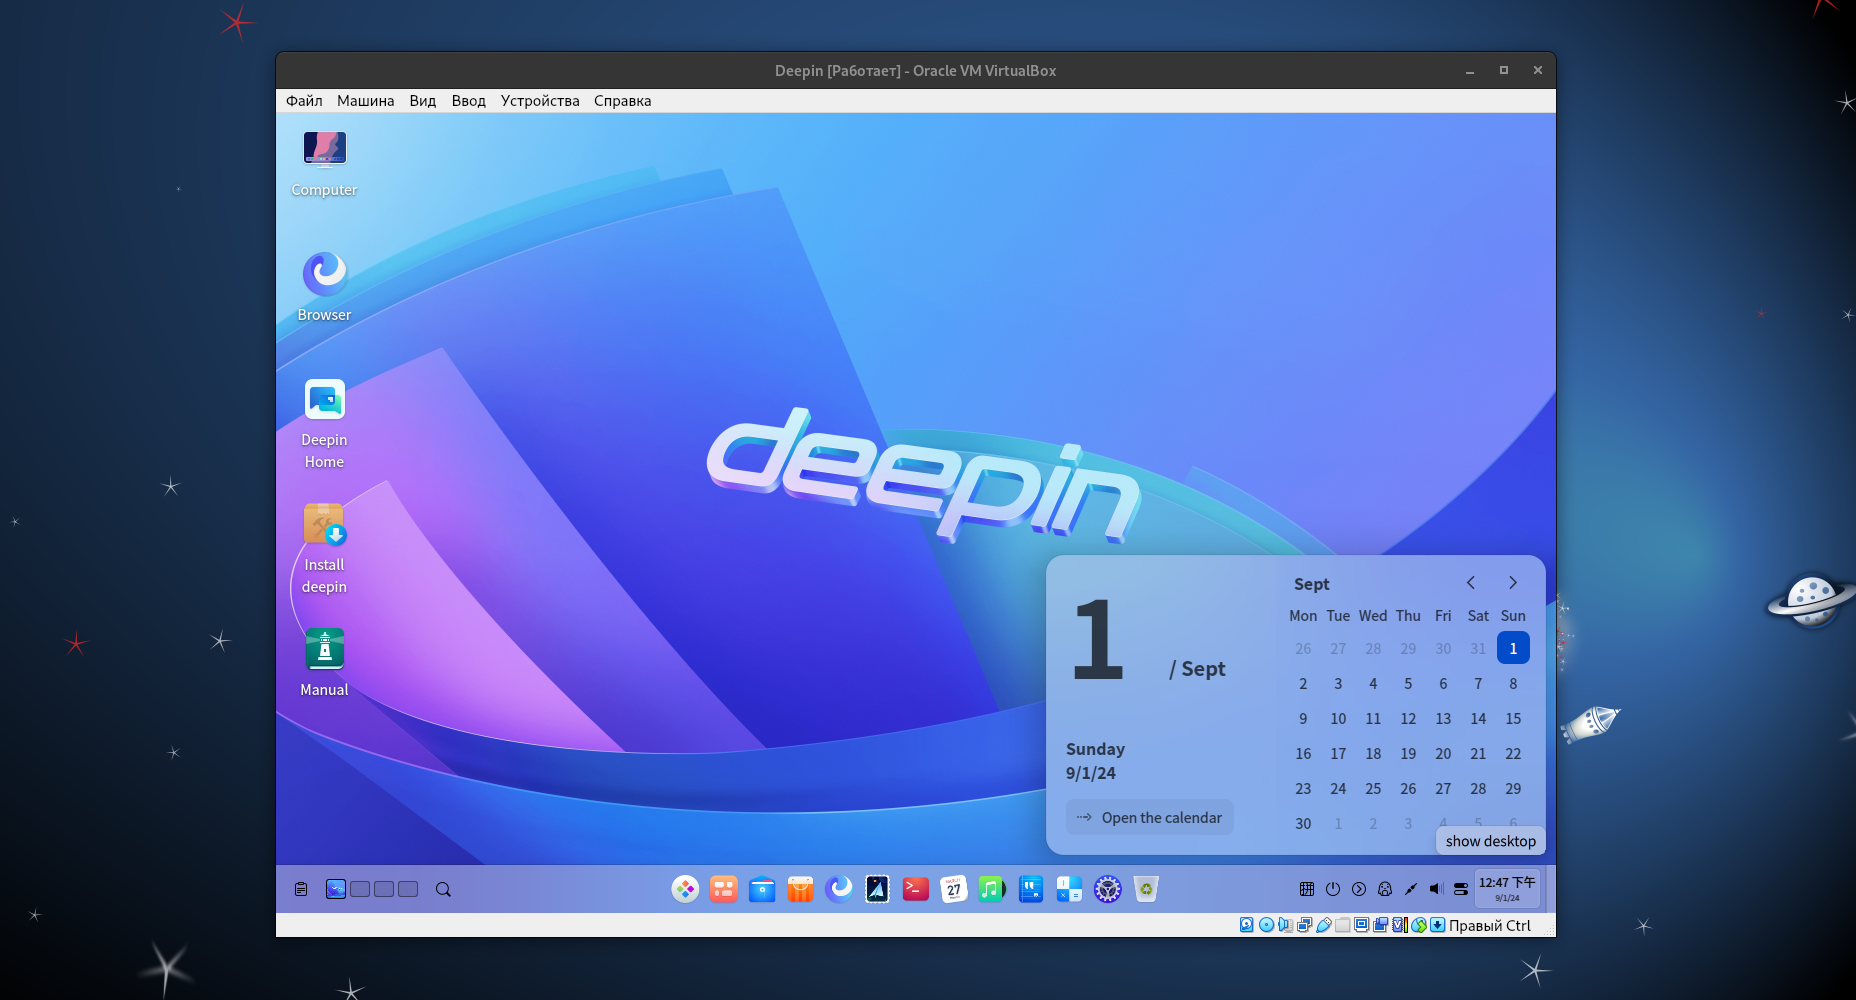This screenshot has height=1000, width=1856.
Task: Switch to the first workspace thumbnail
Action: click(336, 889)
